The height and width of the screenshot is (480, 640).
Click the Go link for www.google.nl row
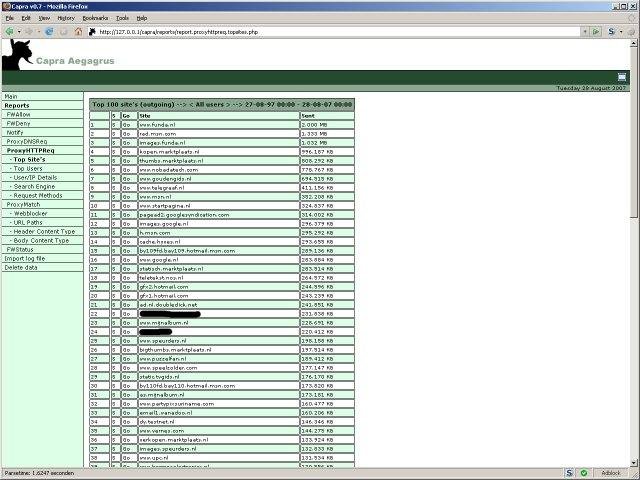[x=126, y=260]
